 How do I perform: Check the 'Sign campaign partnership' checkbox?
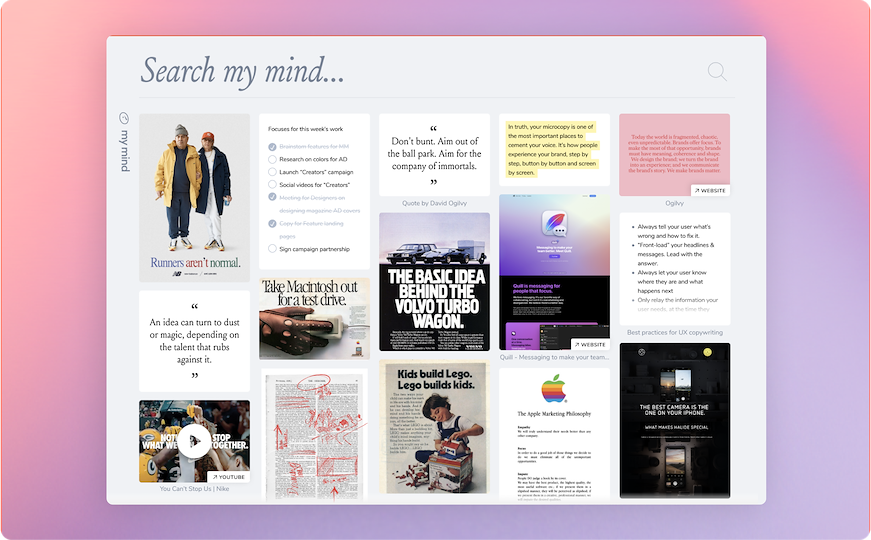[x=272, y=249]
